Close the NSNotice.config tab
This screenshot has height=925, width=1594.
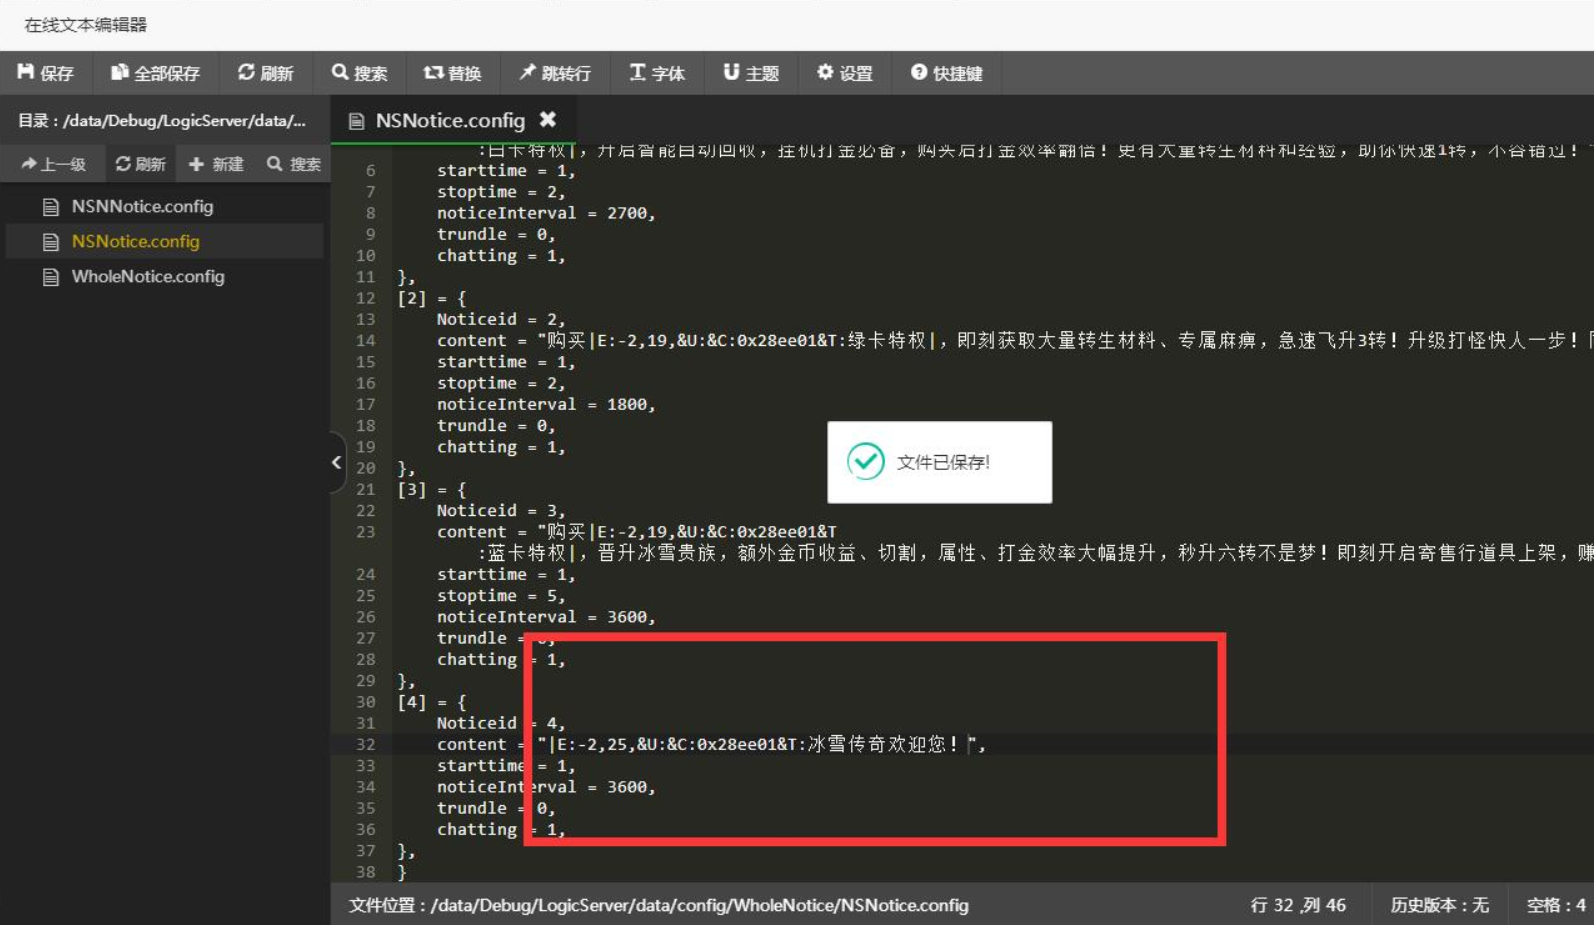tap(547, 120)
